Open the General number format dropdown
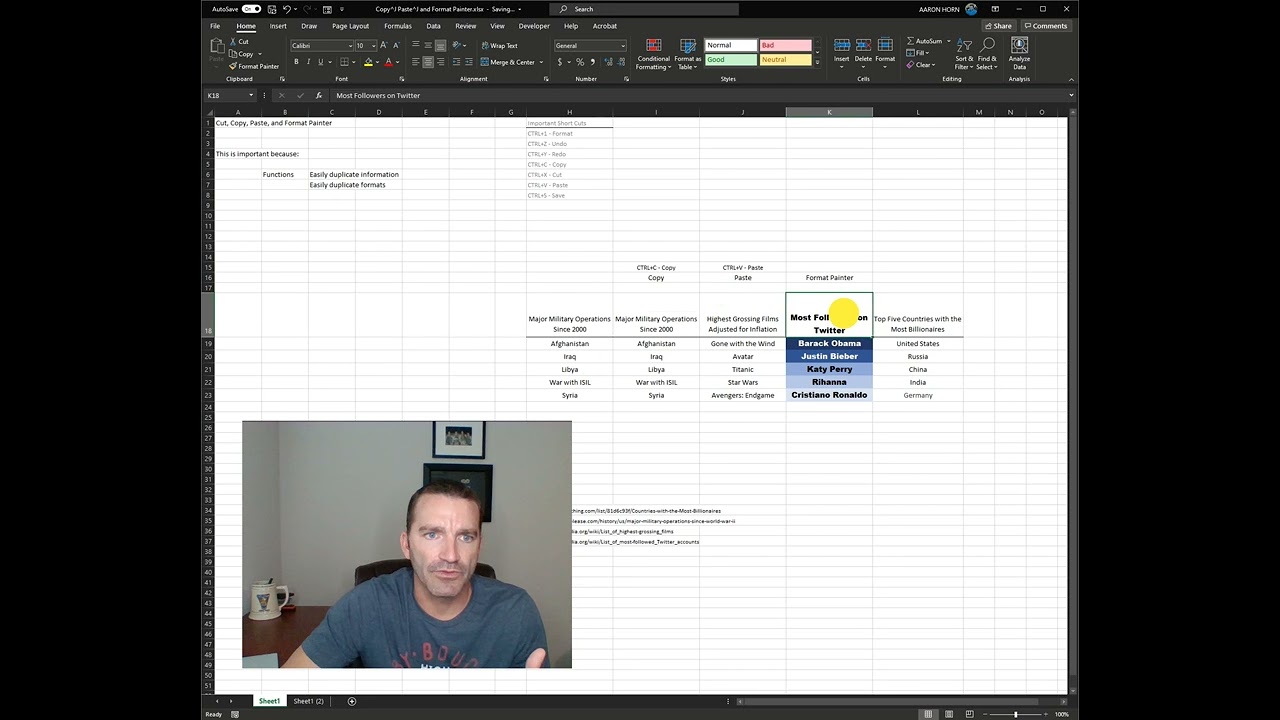1280x720 pixels. [623, 46]
